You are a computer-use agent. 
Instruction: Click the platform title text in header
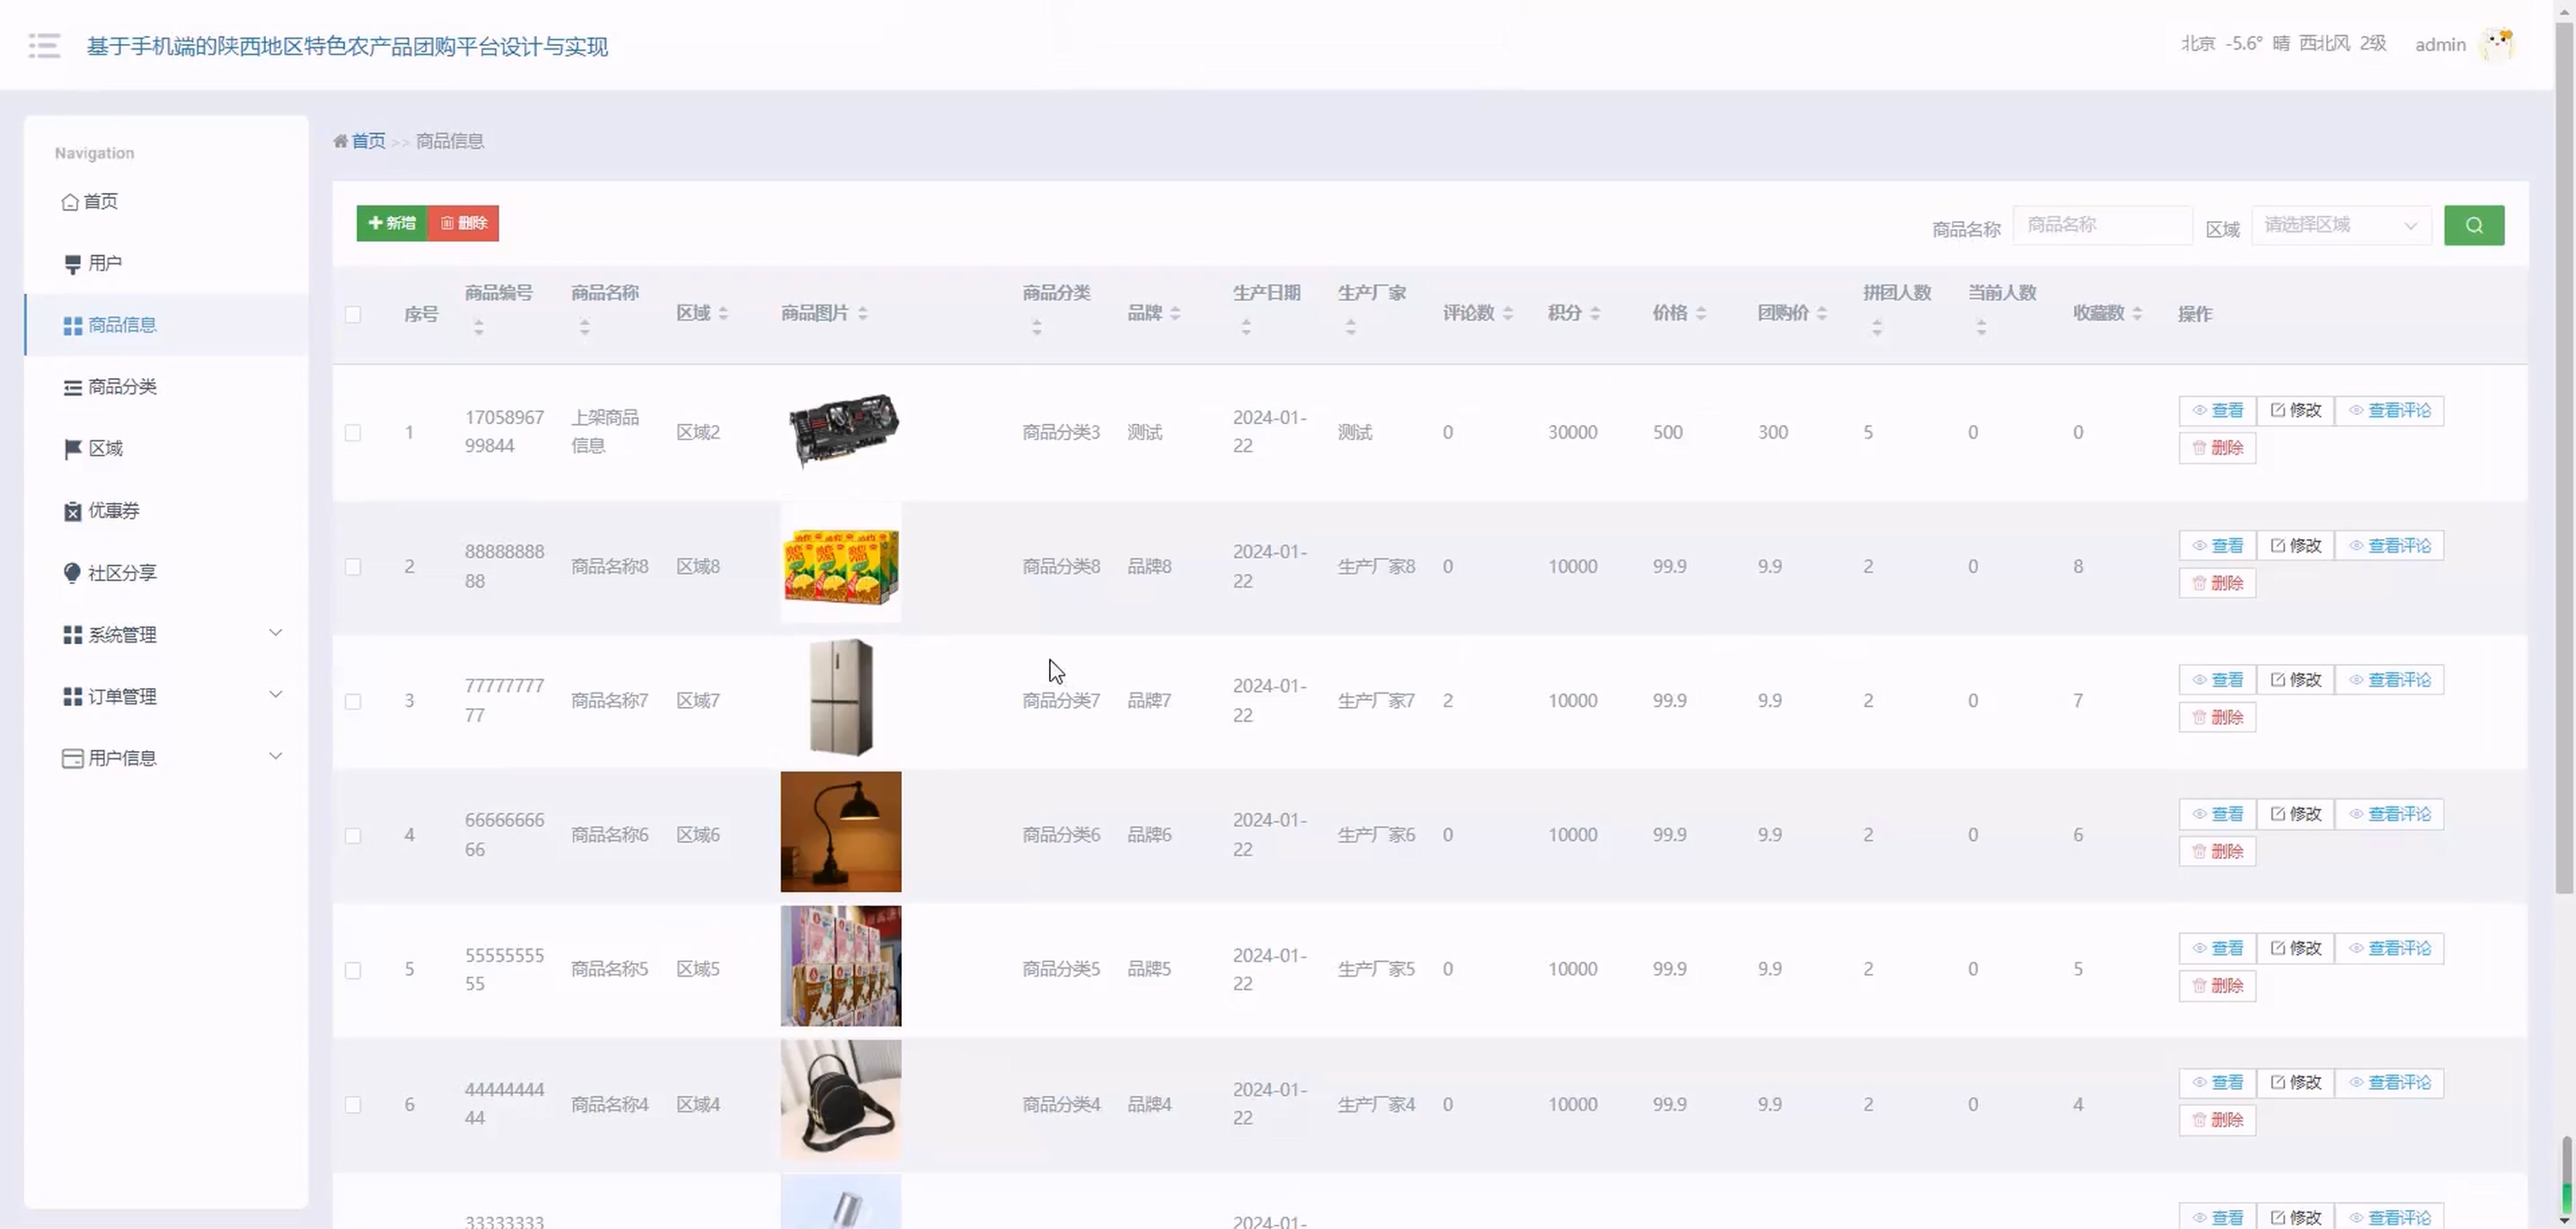(347, 46)
